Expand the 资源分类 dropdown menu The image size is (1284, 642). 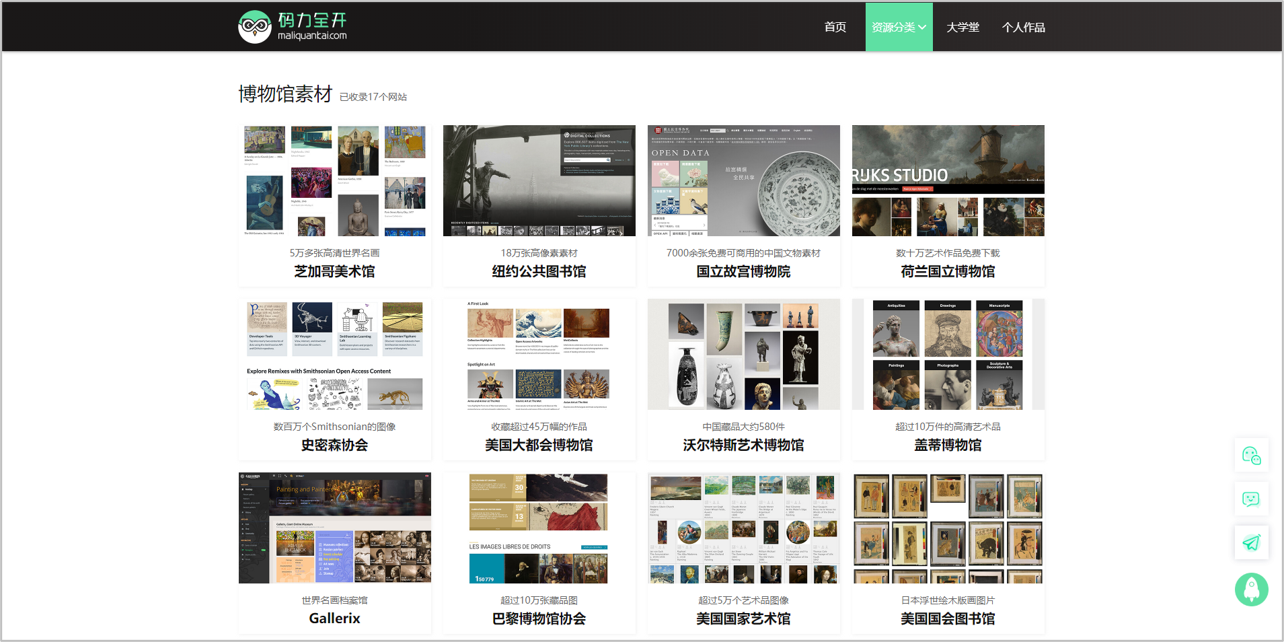click(899, 27)
